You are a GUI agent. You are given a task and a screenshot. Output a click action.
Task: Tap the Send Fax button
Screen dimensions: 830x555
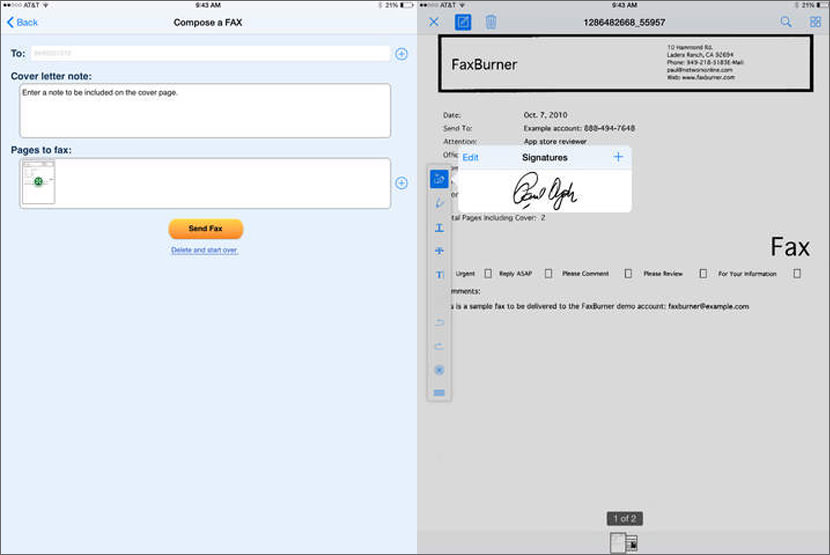206,229
